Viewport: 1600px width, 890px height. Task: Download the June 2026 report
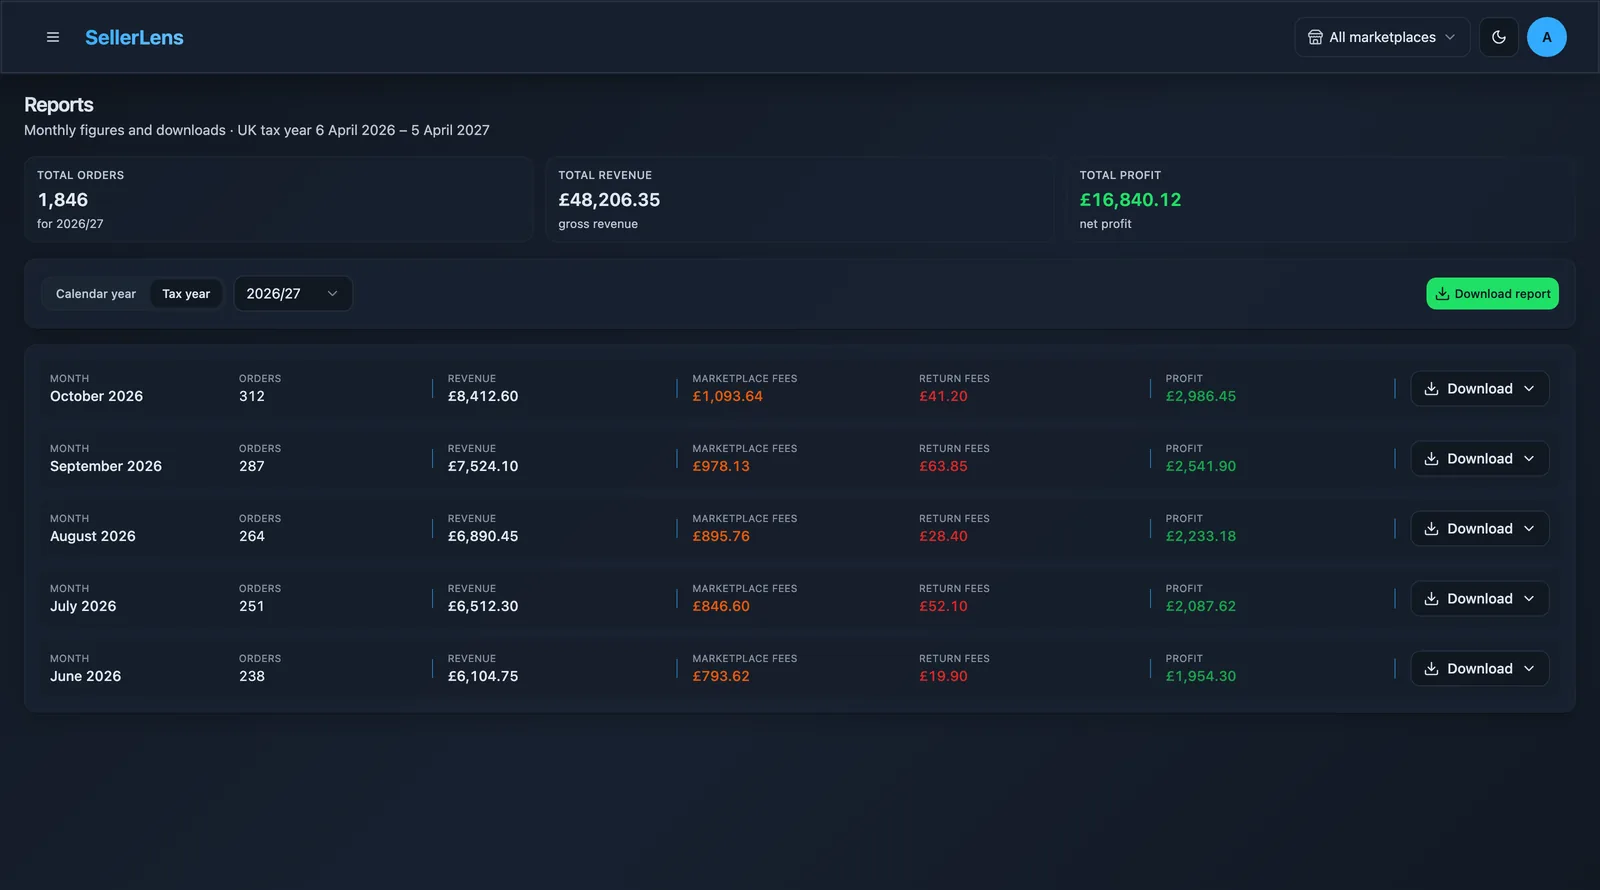point(1479,669)
